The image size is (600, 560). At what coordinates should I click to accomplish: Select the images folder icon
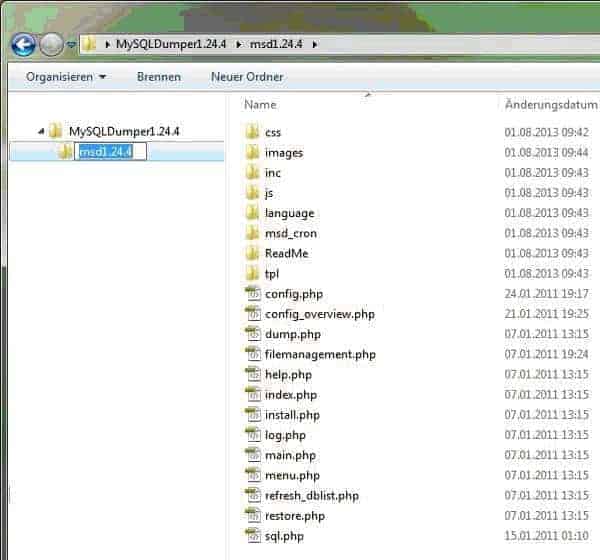[x=252, y=152]
